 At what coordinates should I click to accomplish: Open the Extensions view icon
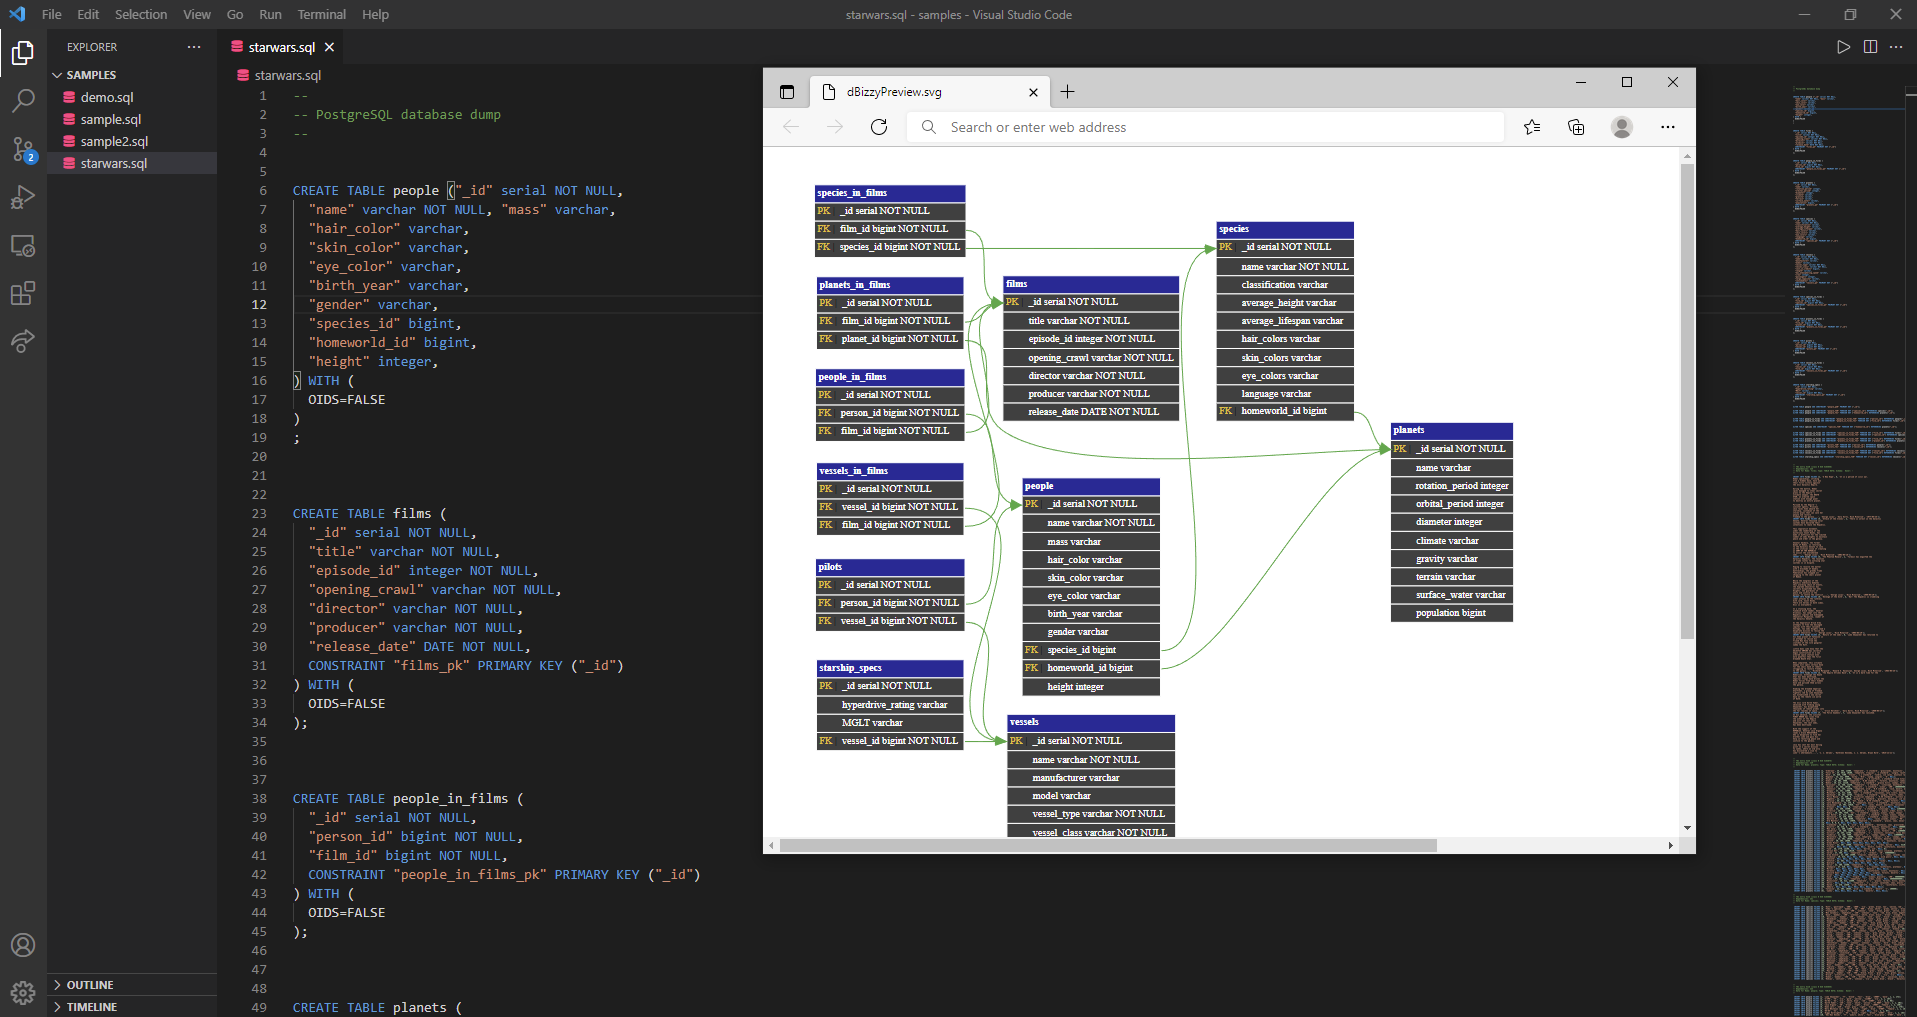coord(23,293)
